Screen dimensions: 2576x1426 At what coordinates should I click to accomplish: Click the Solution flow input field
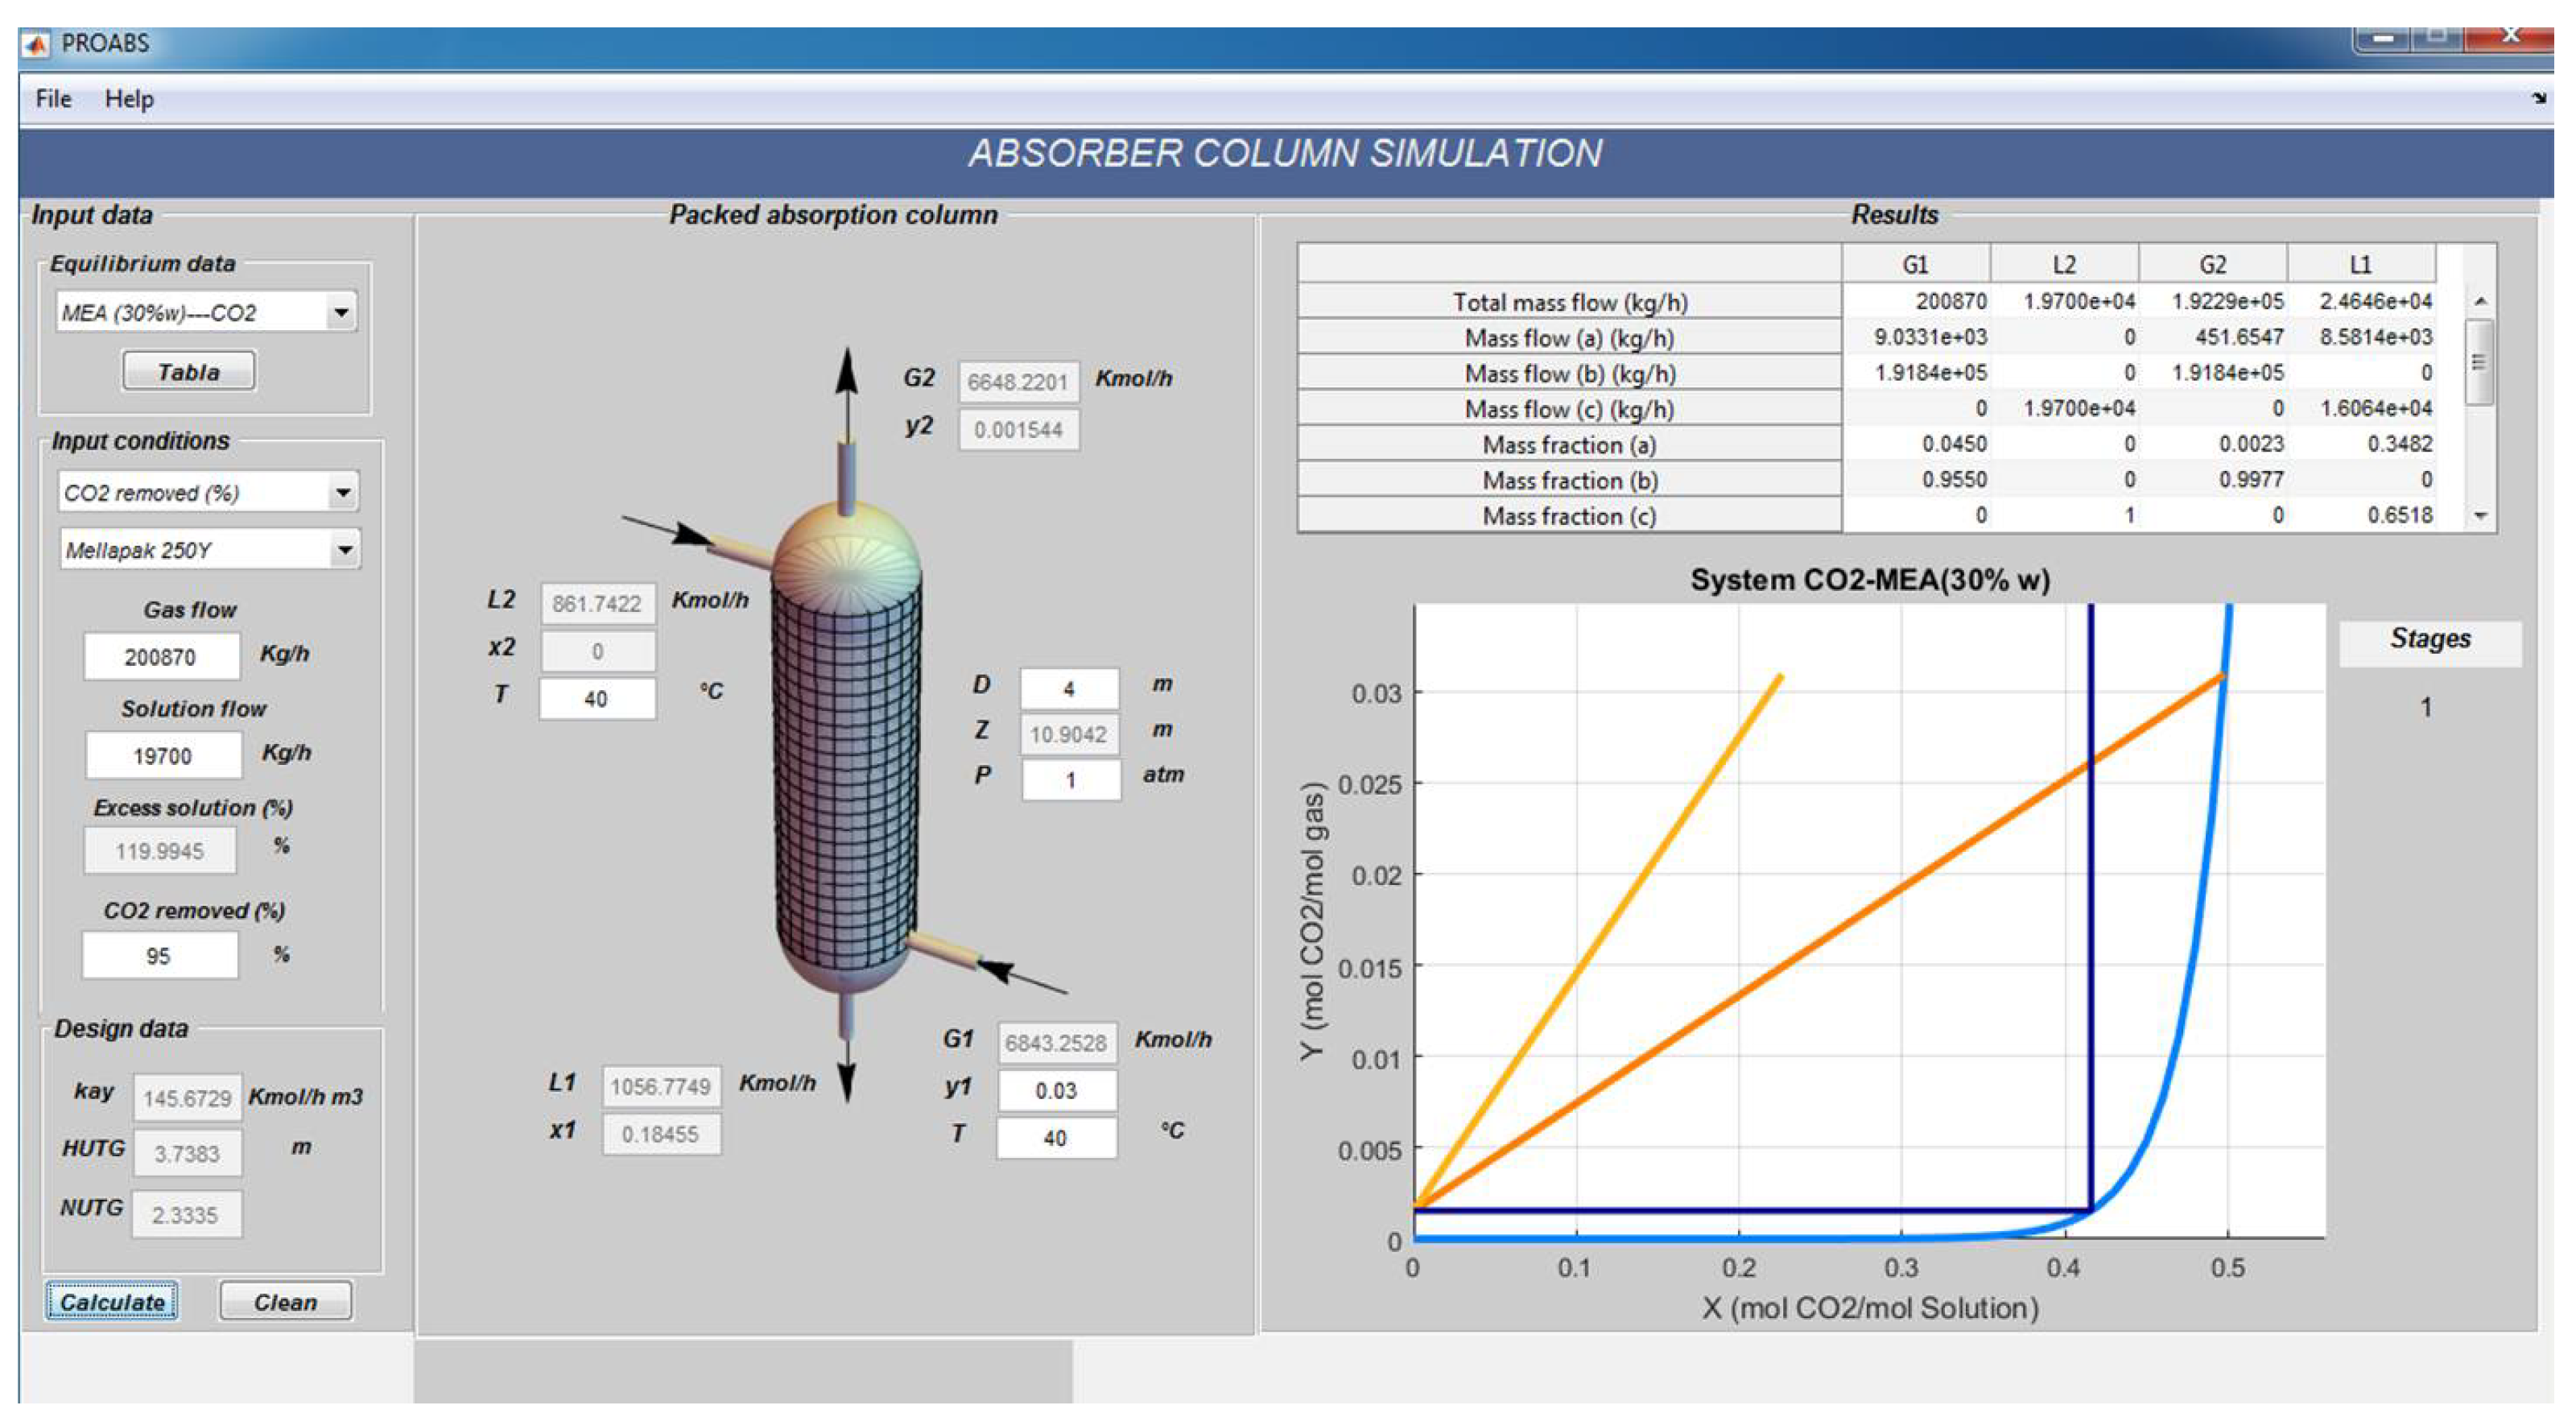click(x=163, y=756)
